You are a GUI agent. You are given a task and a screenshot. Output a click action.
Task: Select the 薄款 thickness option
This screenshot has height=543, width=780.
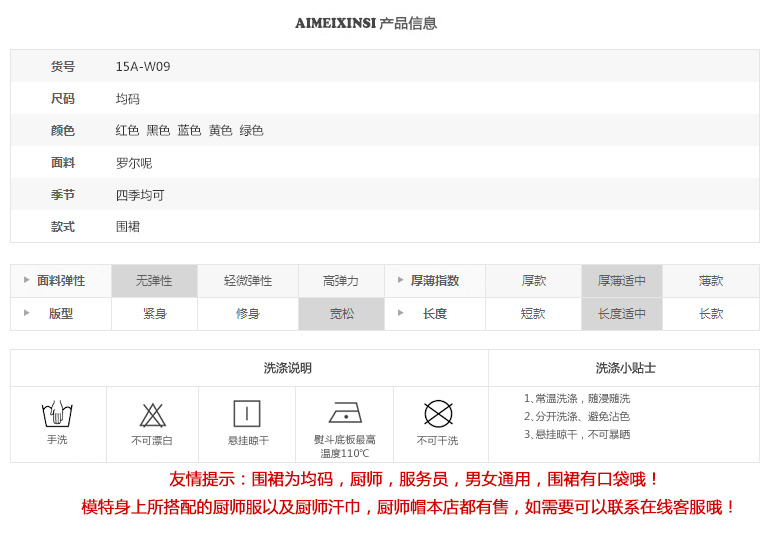[711, 281]
